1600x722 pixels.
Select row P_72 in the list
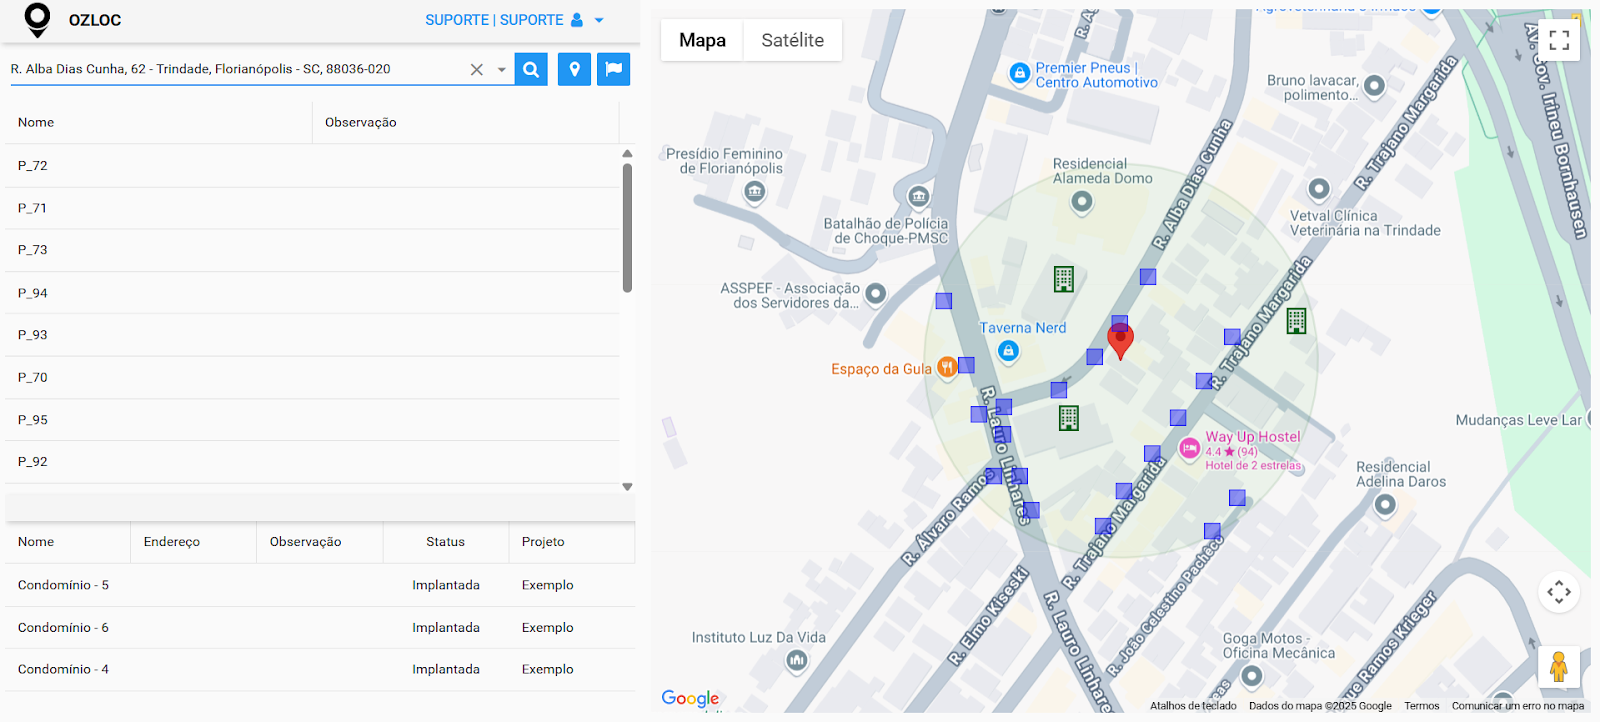tap(312, 166)
